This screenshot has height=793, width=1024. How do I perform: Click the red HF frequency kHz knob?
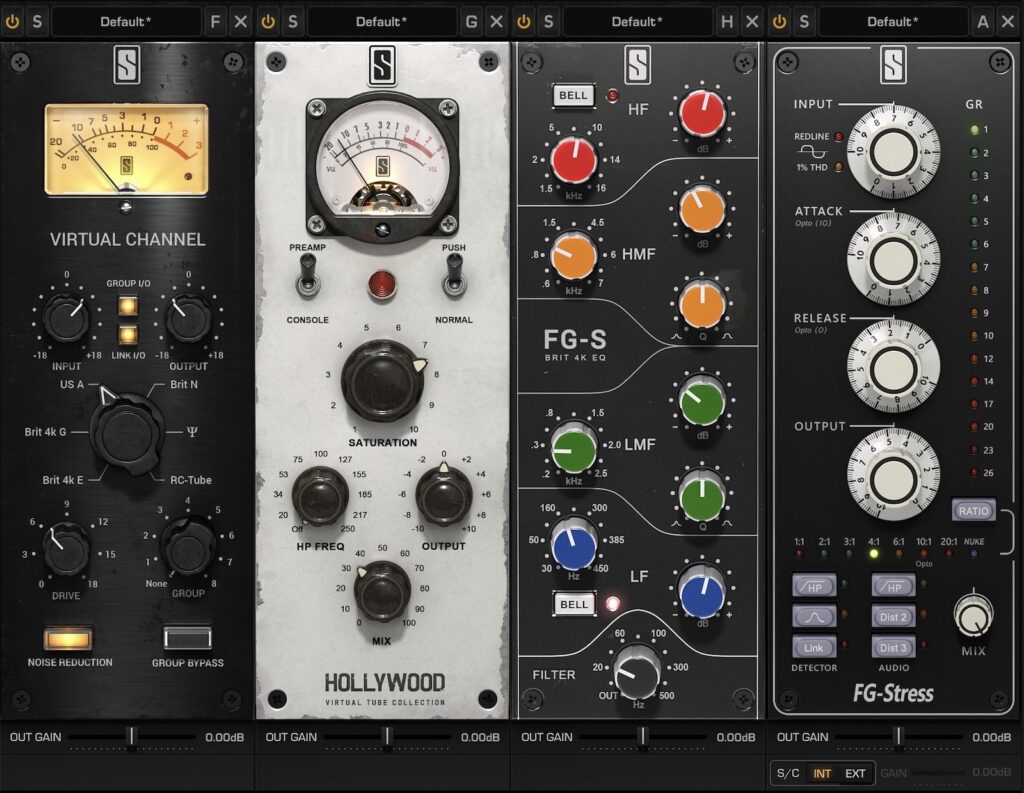click(x=573, y=160)
